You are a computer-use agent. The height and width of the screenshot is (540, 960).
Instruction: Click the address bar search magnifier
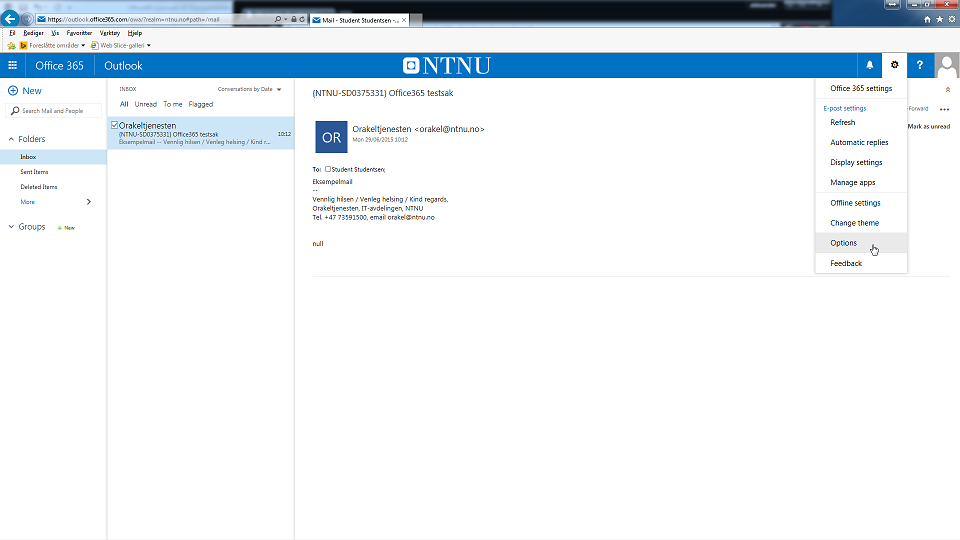(x=278, y=20)
